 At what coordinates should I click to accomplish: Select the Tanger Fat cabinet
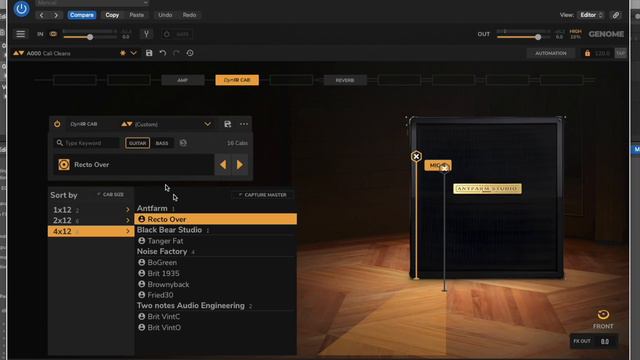[x=216, y=241]
